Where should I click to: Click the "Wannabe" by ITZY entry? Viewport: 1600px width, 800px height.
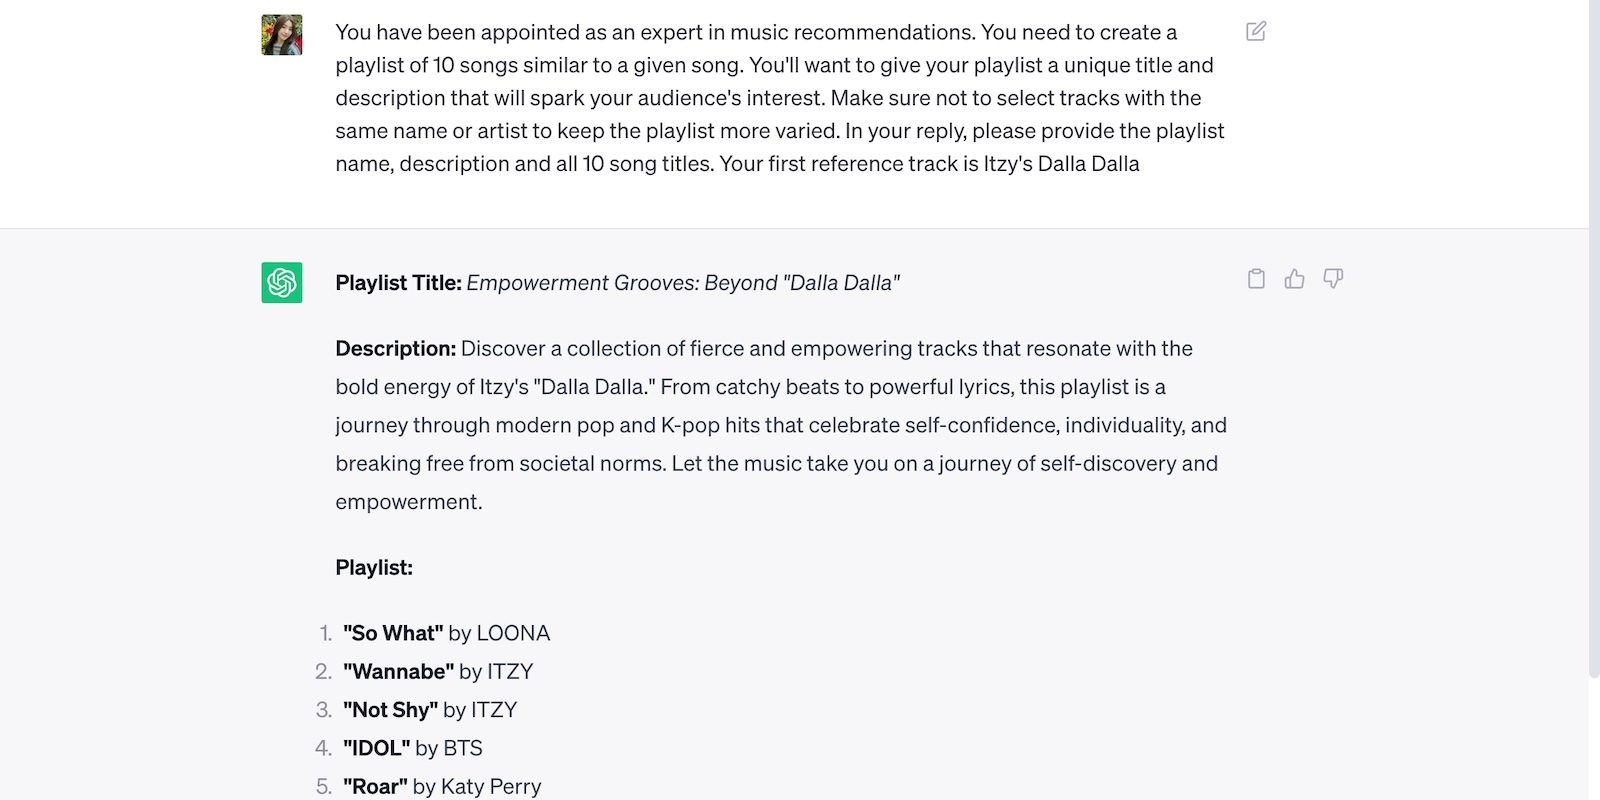[x=438, y=671]
